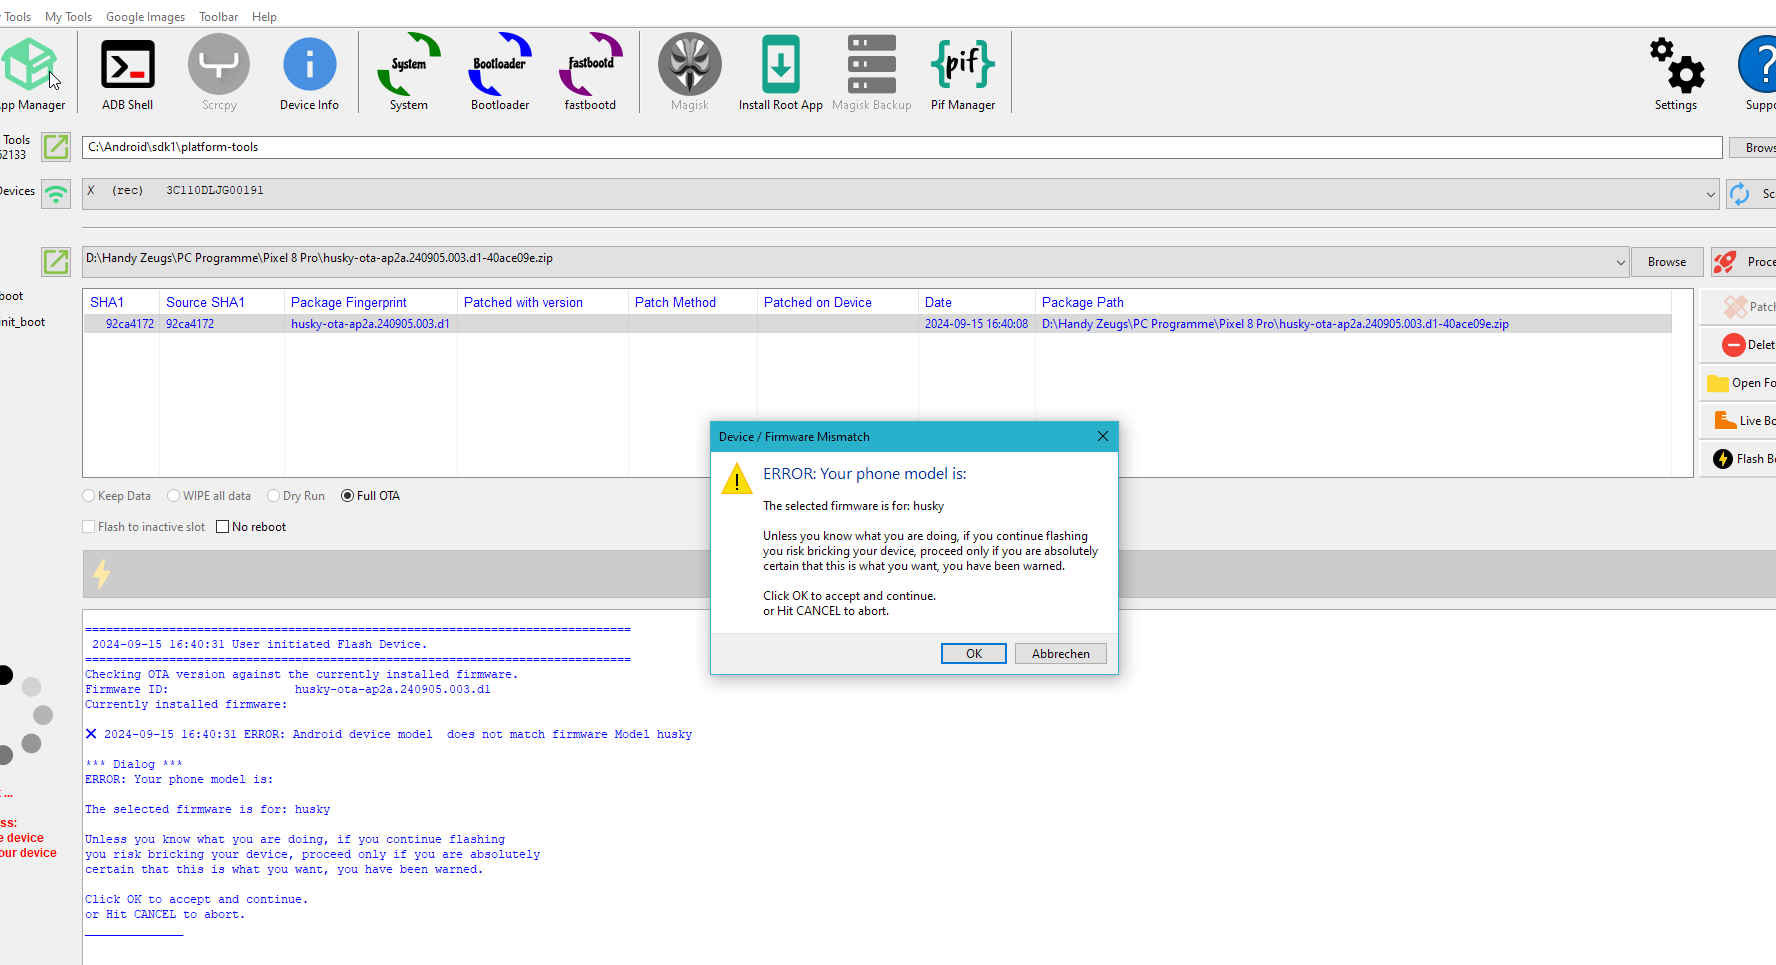Open Settings gear icon

(x=1676, y=65)
